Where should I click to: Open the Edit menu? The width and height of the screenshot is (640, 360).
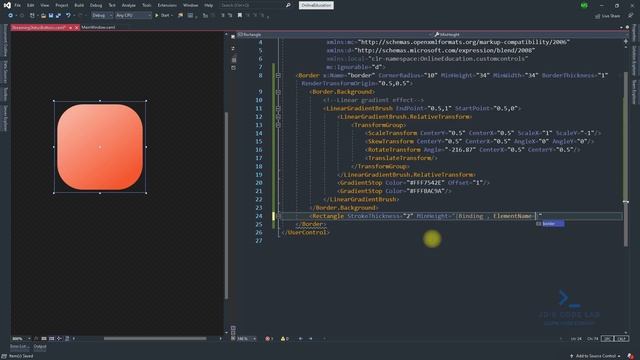pyautogui.click(x=31, y=5)
